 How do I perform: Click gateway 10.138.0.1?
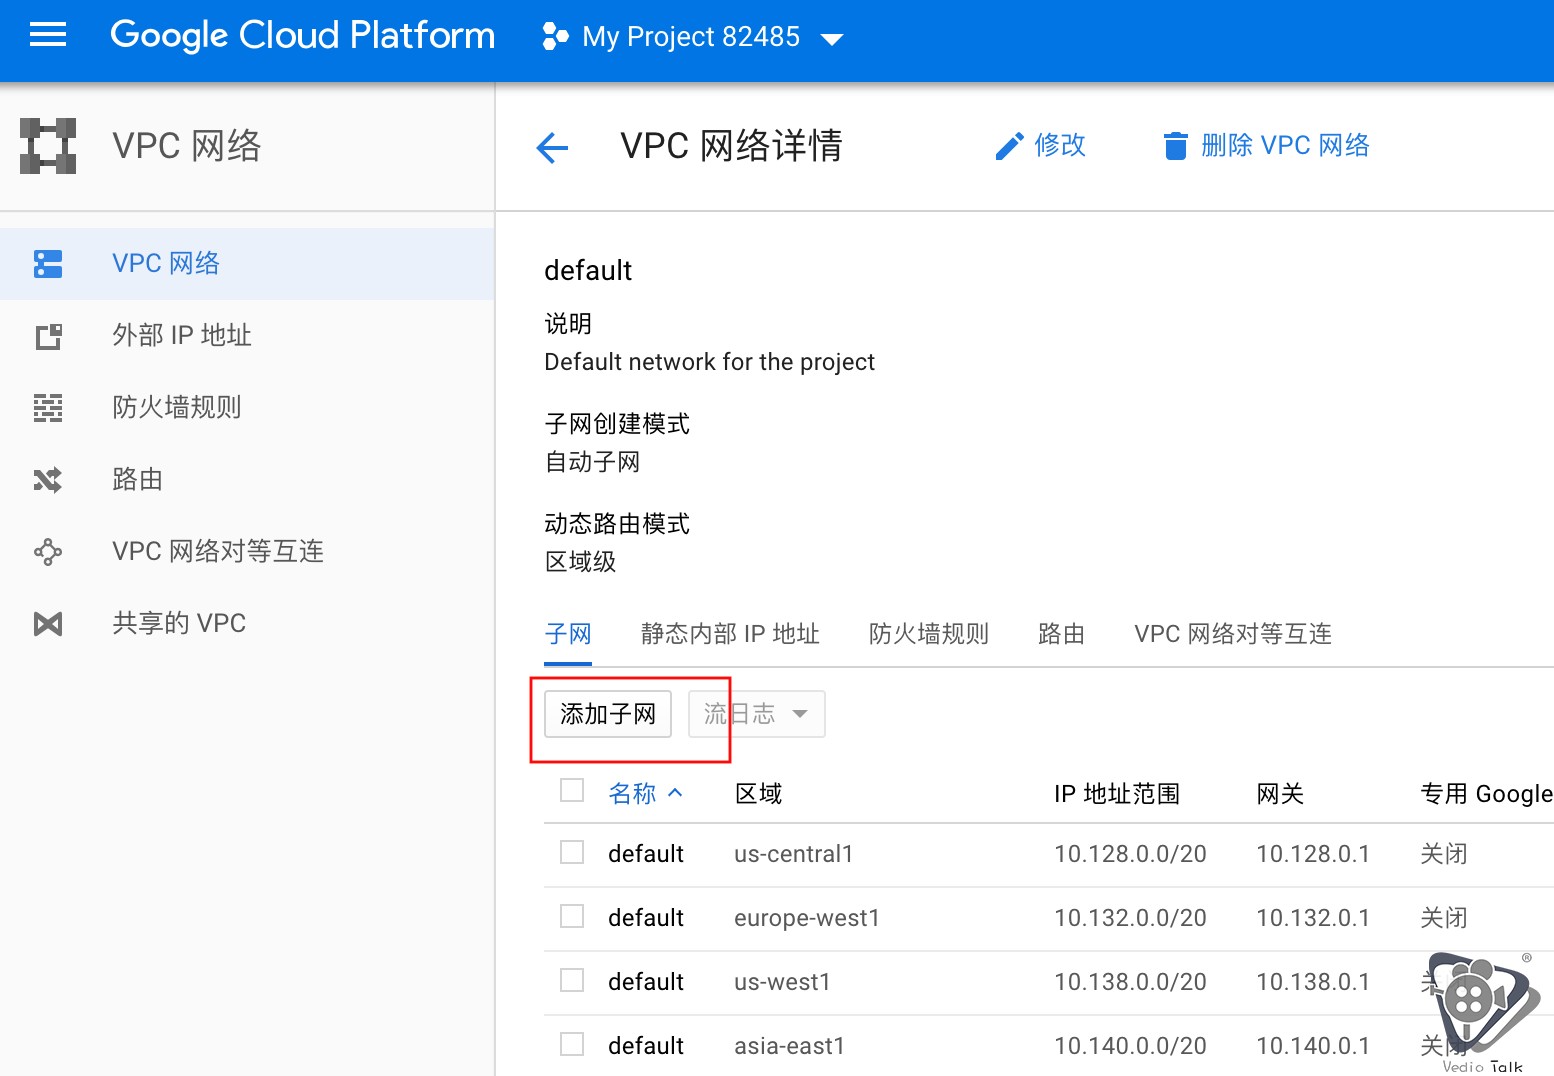pos(1313,982)
